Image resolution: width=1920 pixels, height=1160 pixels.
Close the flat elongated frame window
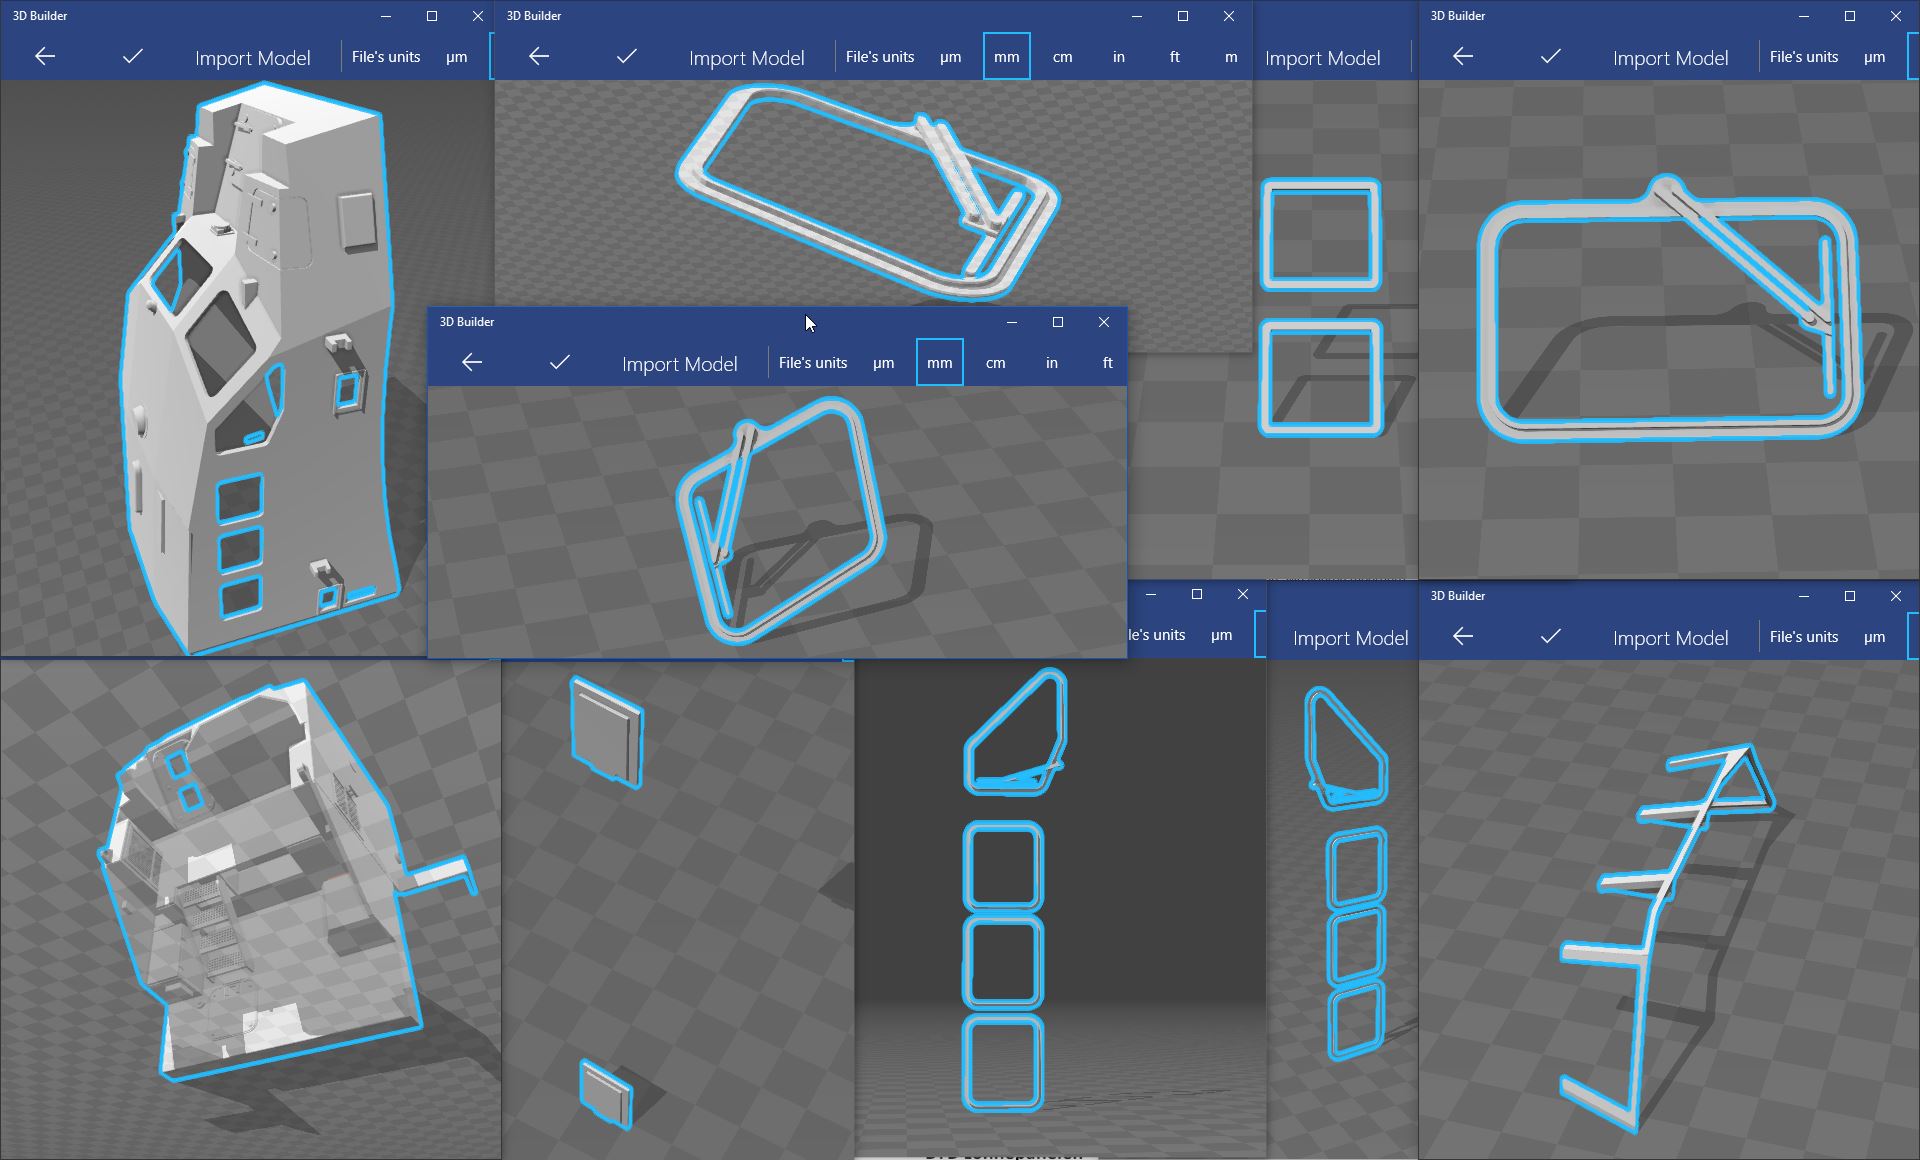tap(1229, 16)
